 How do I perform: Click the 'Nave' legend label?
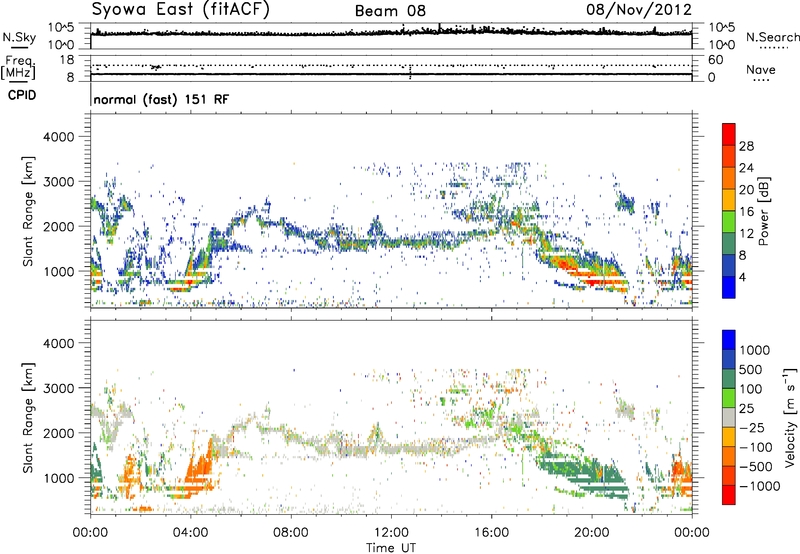[761, 69]
